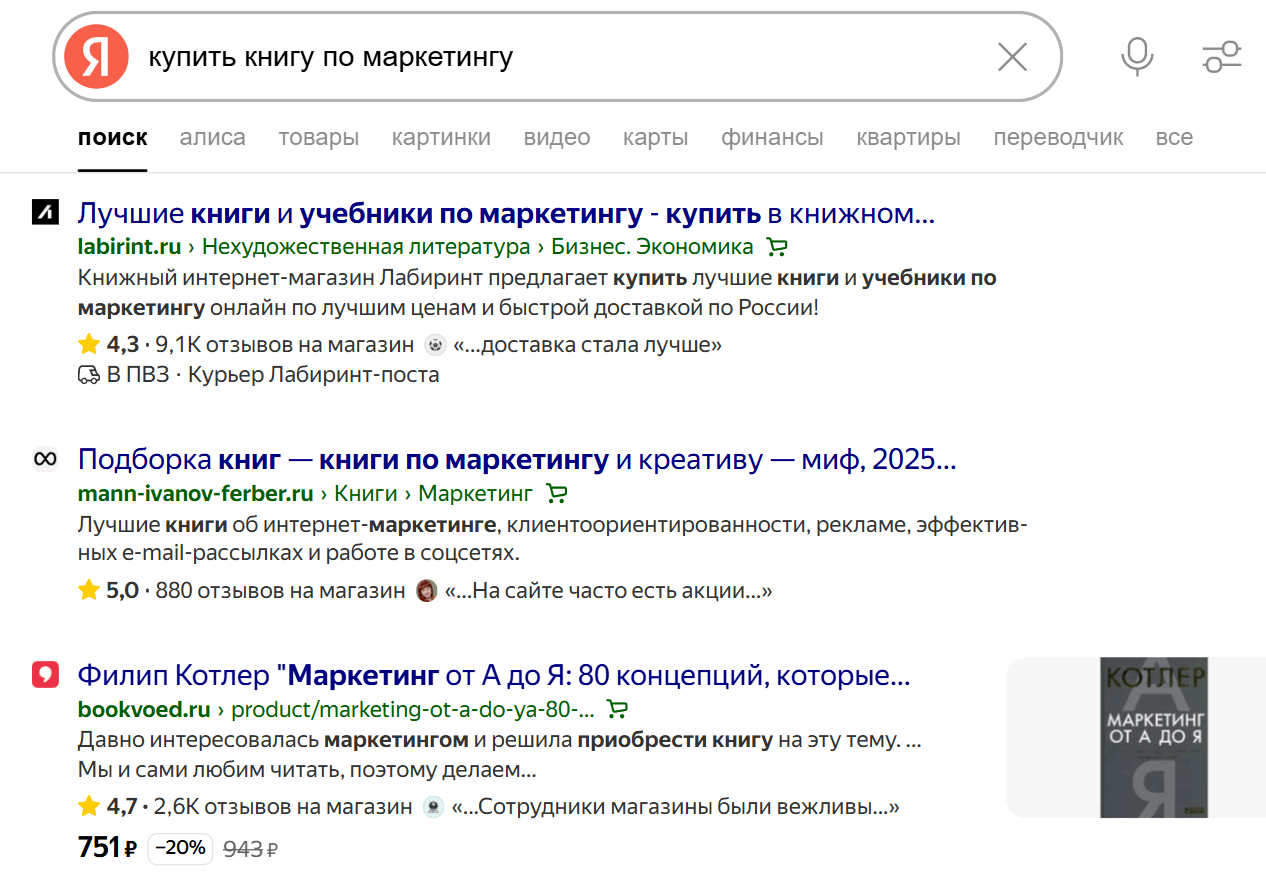Open the bookvoed.ru domain link
Viewport: 1266px width, 875px height.
tap(144, 709)
